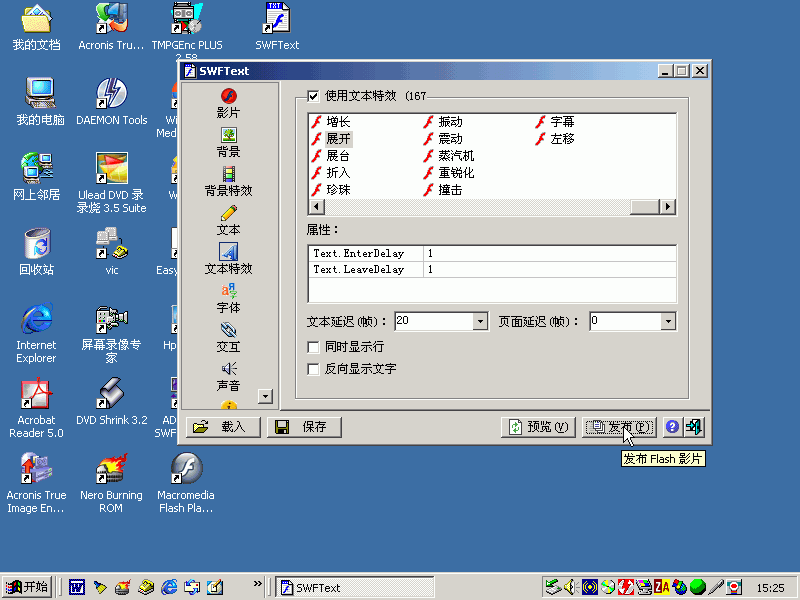Select the 文本 (Text) pencil icon
800x600 pixels.
click(x=228, y=214)
